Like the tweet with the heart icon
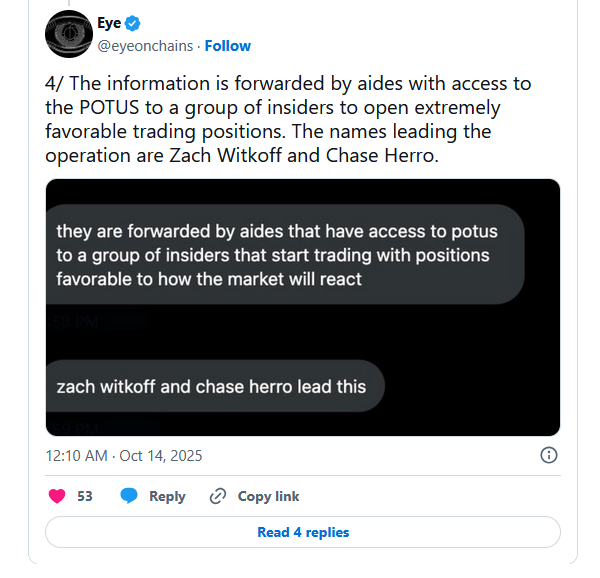Viewport: 600px width, 578px height. click(x=57, y=496)
